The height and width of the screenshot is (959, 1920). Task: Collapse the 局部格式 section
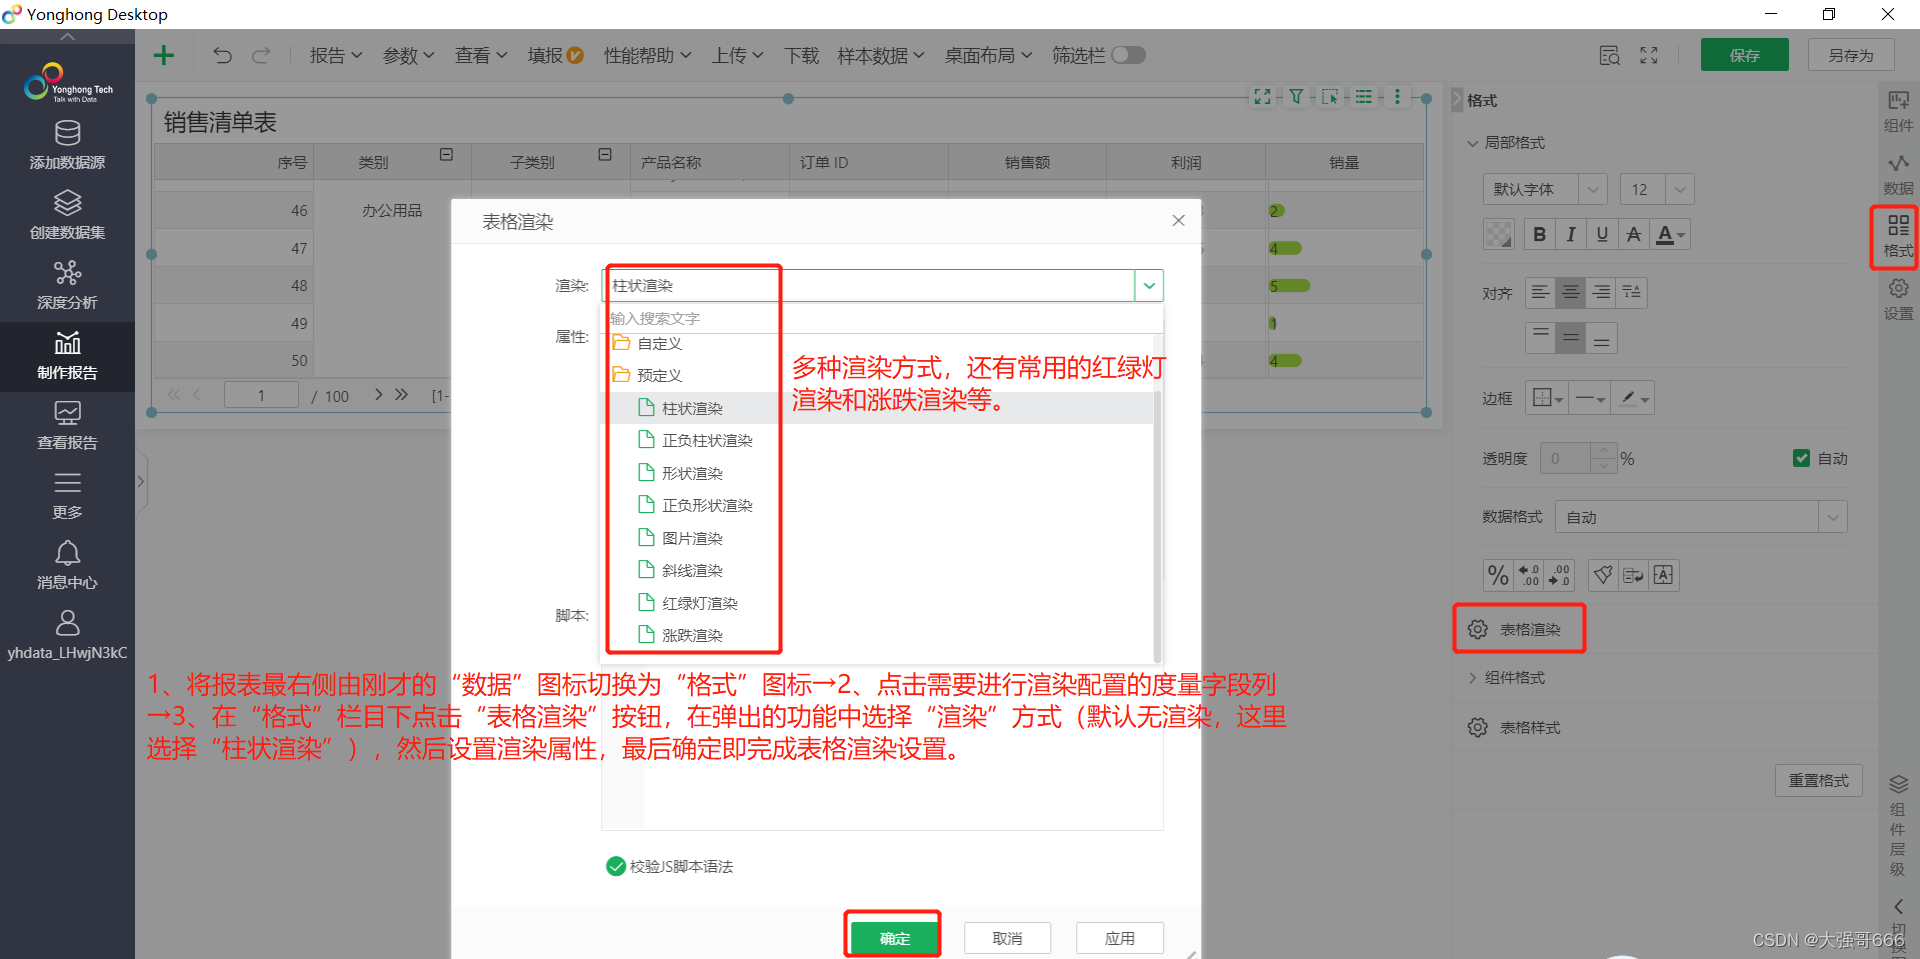(x=1472, y=143)
